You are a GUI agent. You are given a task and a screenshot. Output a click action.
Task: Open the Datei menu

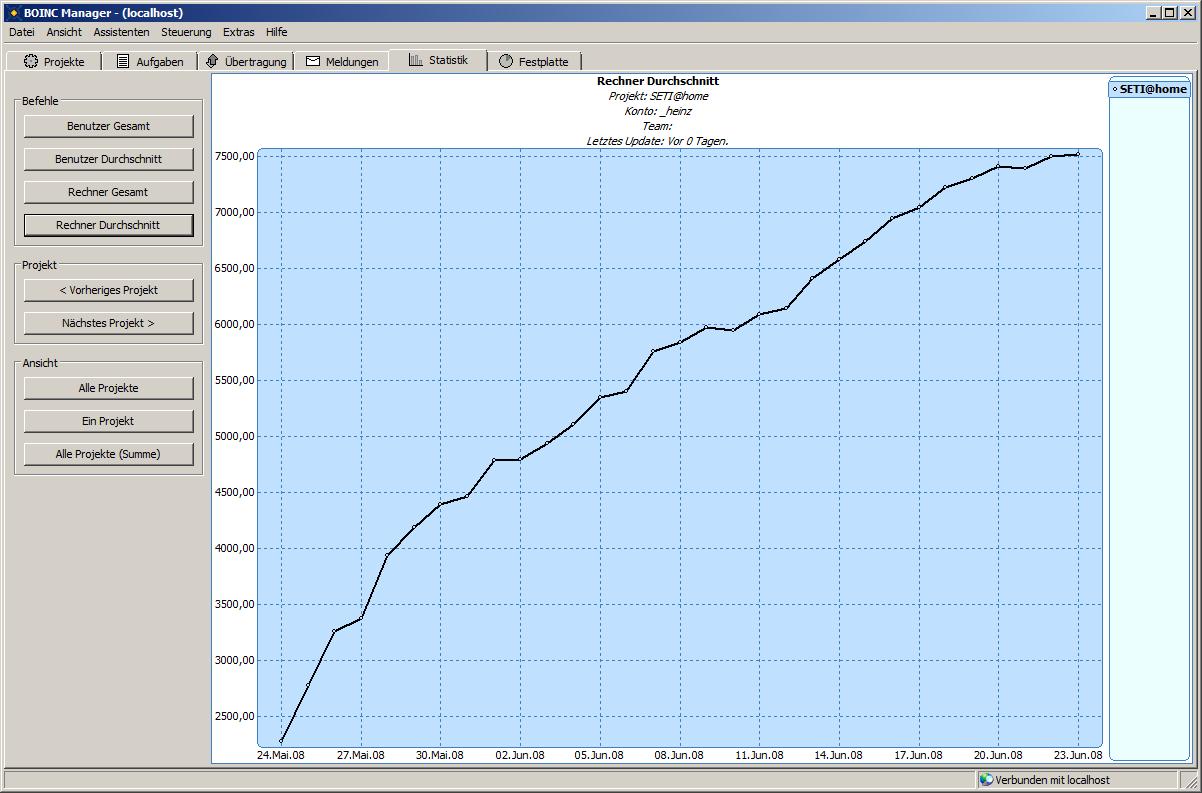pyautogui.click(x=22, y=32)
